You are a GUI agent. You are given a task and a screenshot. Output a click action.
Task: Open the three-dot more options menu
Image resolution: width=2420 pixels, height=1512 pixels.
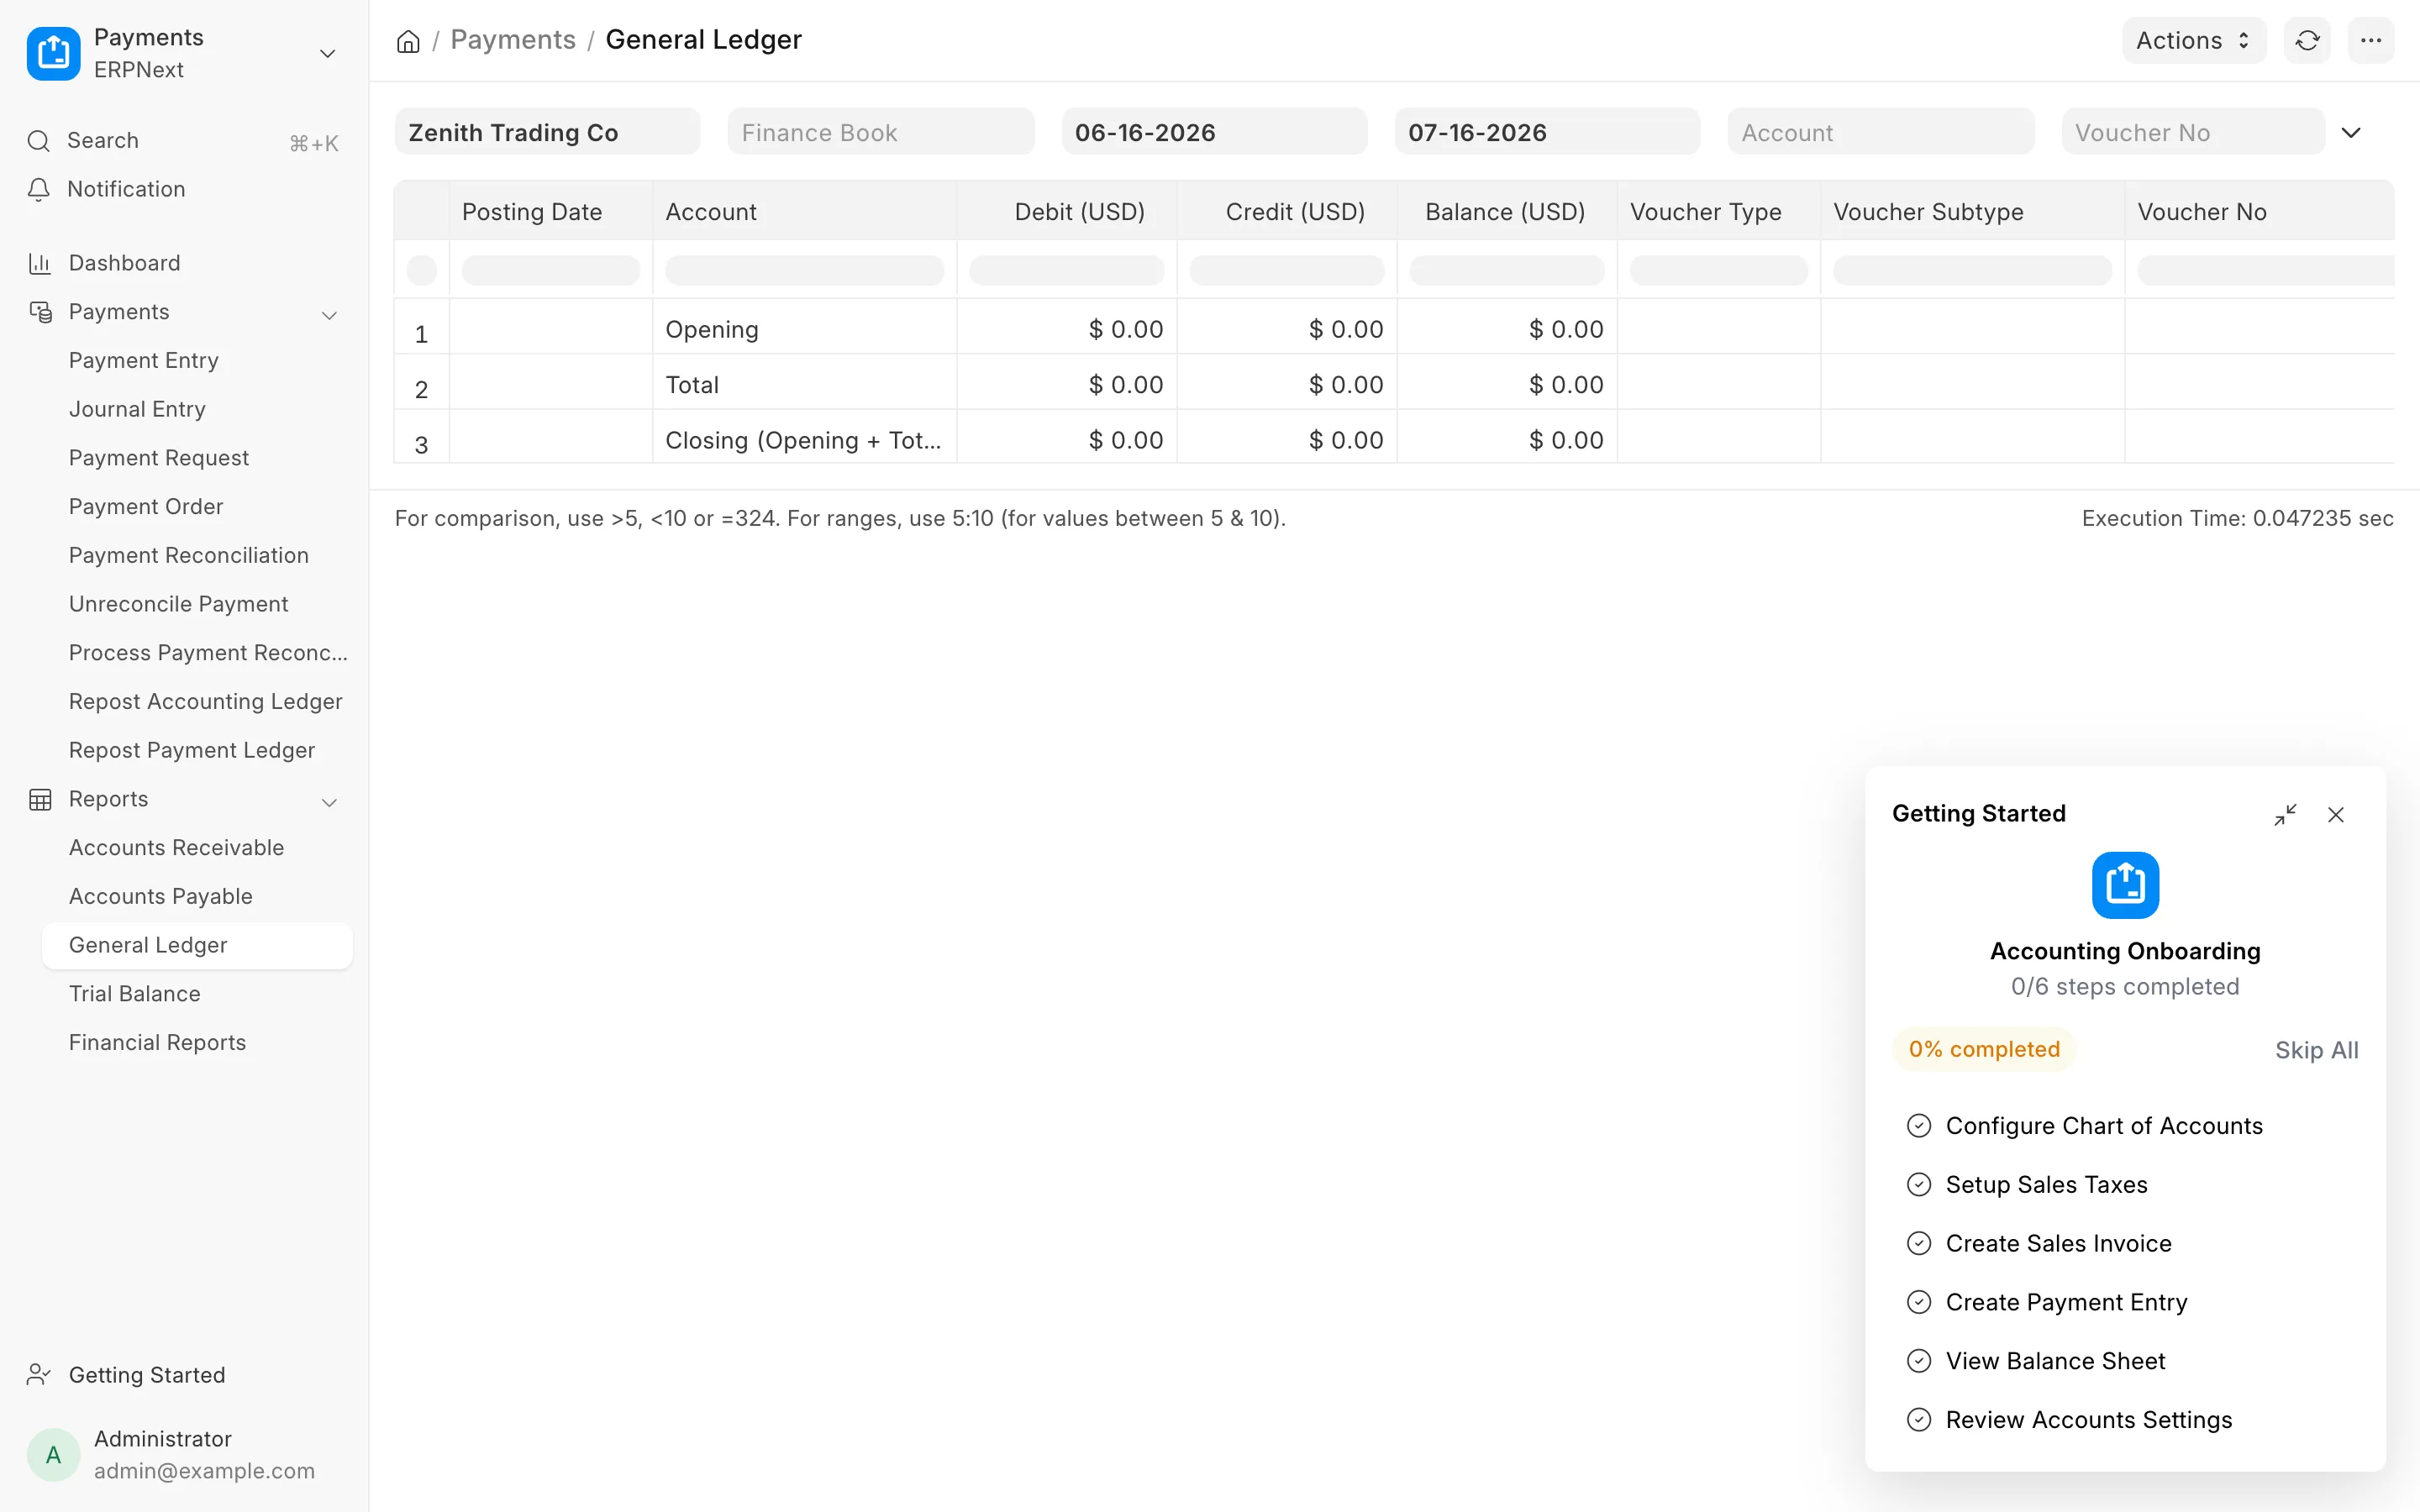click(x=2371, y=40)
